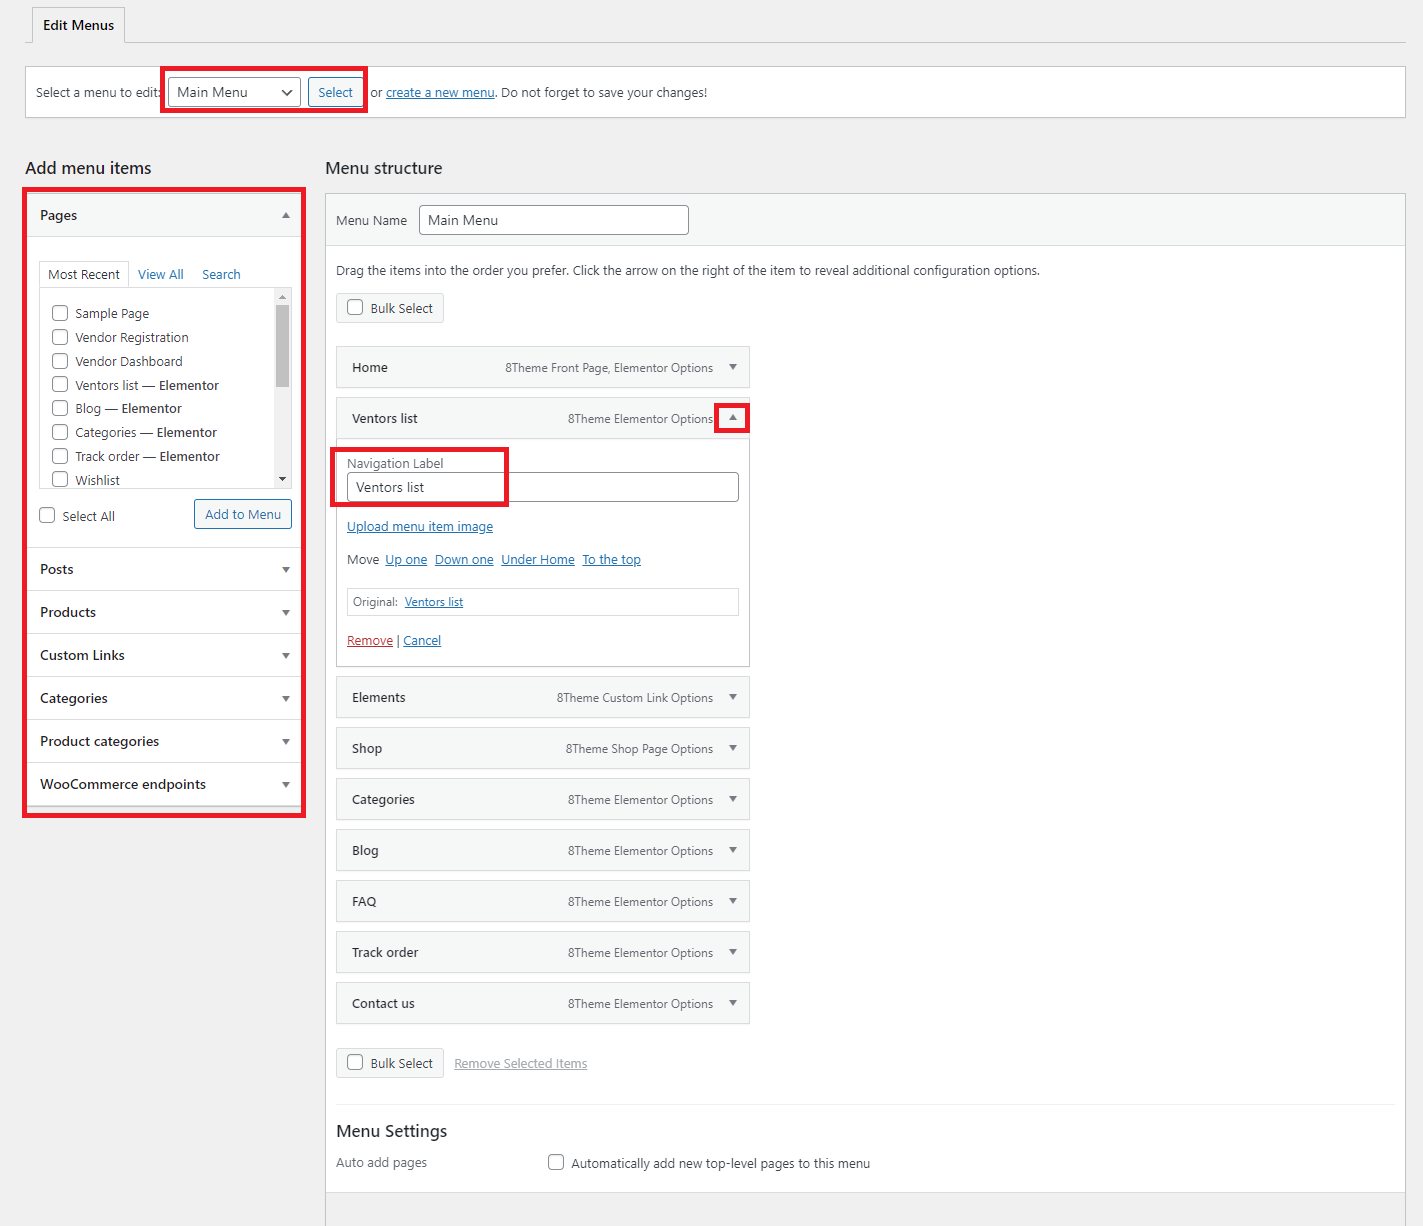The width and height of the screenshot is (1423, 1226).
Task: Click the 'FAQ' menu item title
Action: [x=364, y=902]
